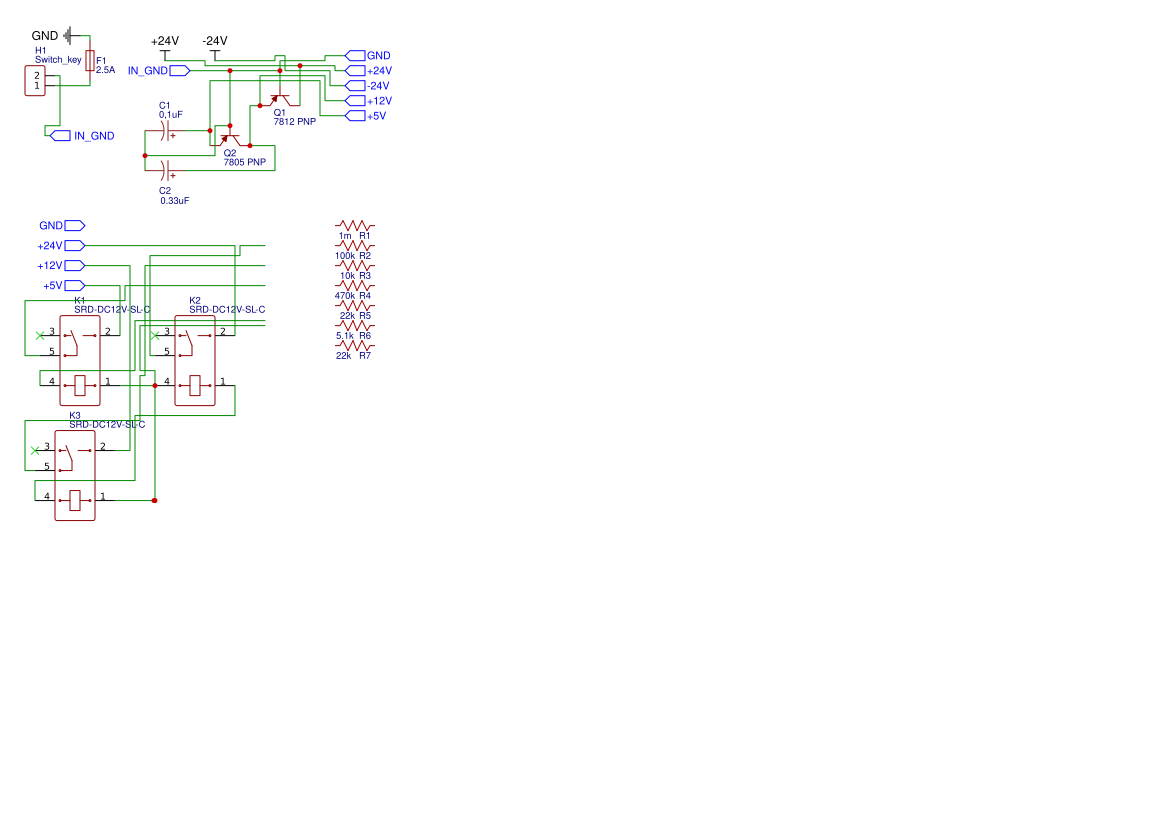Image resolution: width=1169 pixels, height=827 pixels.
Task: Select relay K1 switch contact symbol
Action: tap(80, 341)
